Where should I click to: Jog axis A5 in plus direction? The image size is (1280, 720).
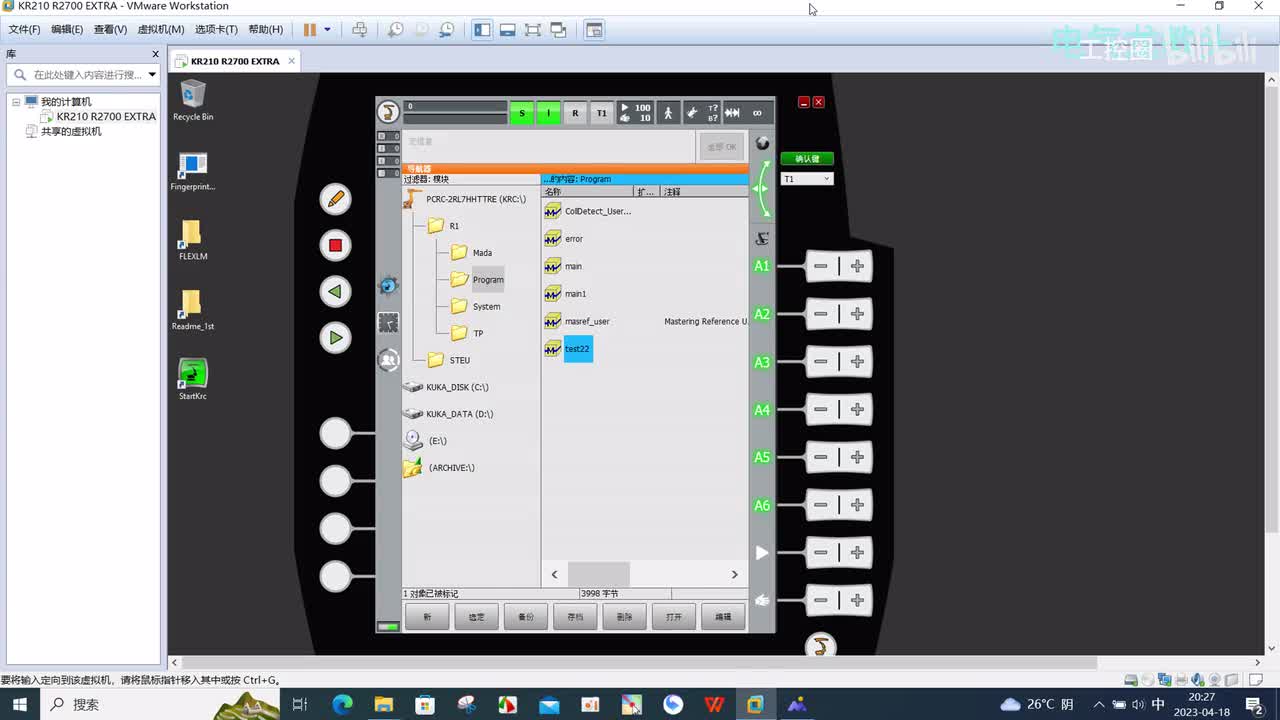coord(857,457)
